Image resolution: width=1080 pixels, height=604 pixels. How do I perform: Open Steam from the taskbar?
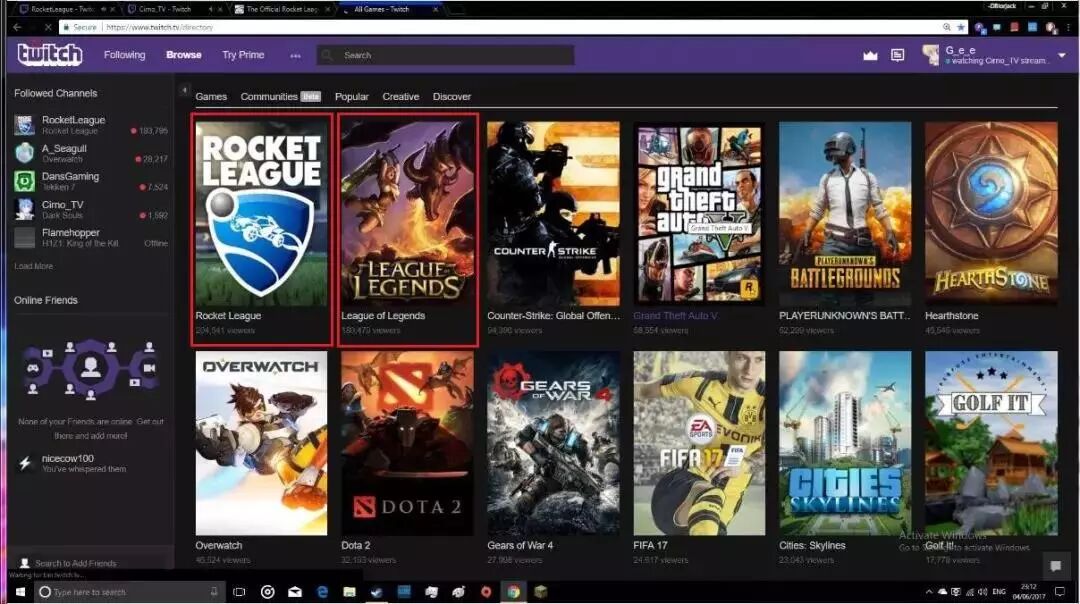(376, 592)
